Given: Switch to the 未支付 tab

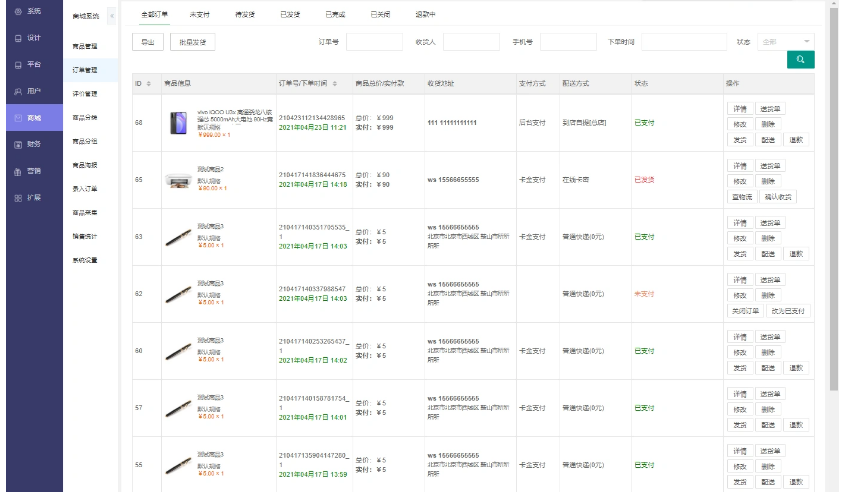Looking at the screenshot, I should pos(199,16).
